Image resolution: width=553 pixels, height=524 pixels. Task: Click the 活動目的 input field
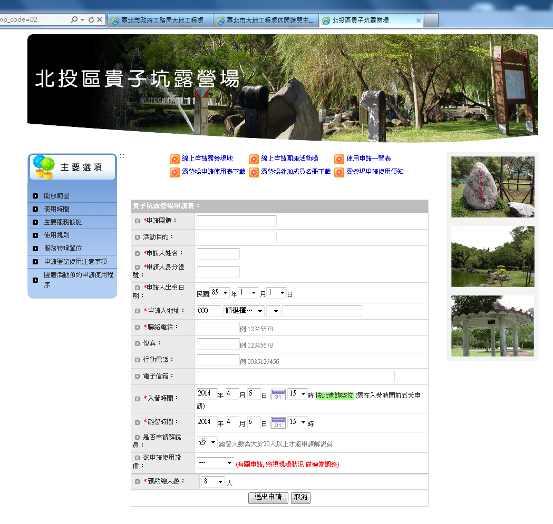pos(237,237)
